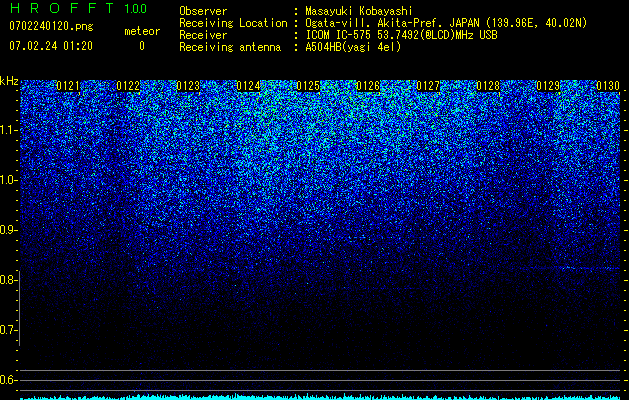Click the 0122 time marker
Screen dimensions: 629x400
[128, 86]
